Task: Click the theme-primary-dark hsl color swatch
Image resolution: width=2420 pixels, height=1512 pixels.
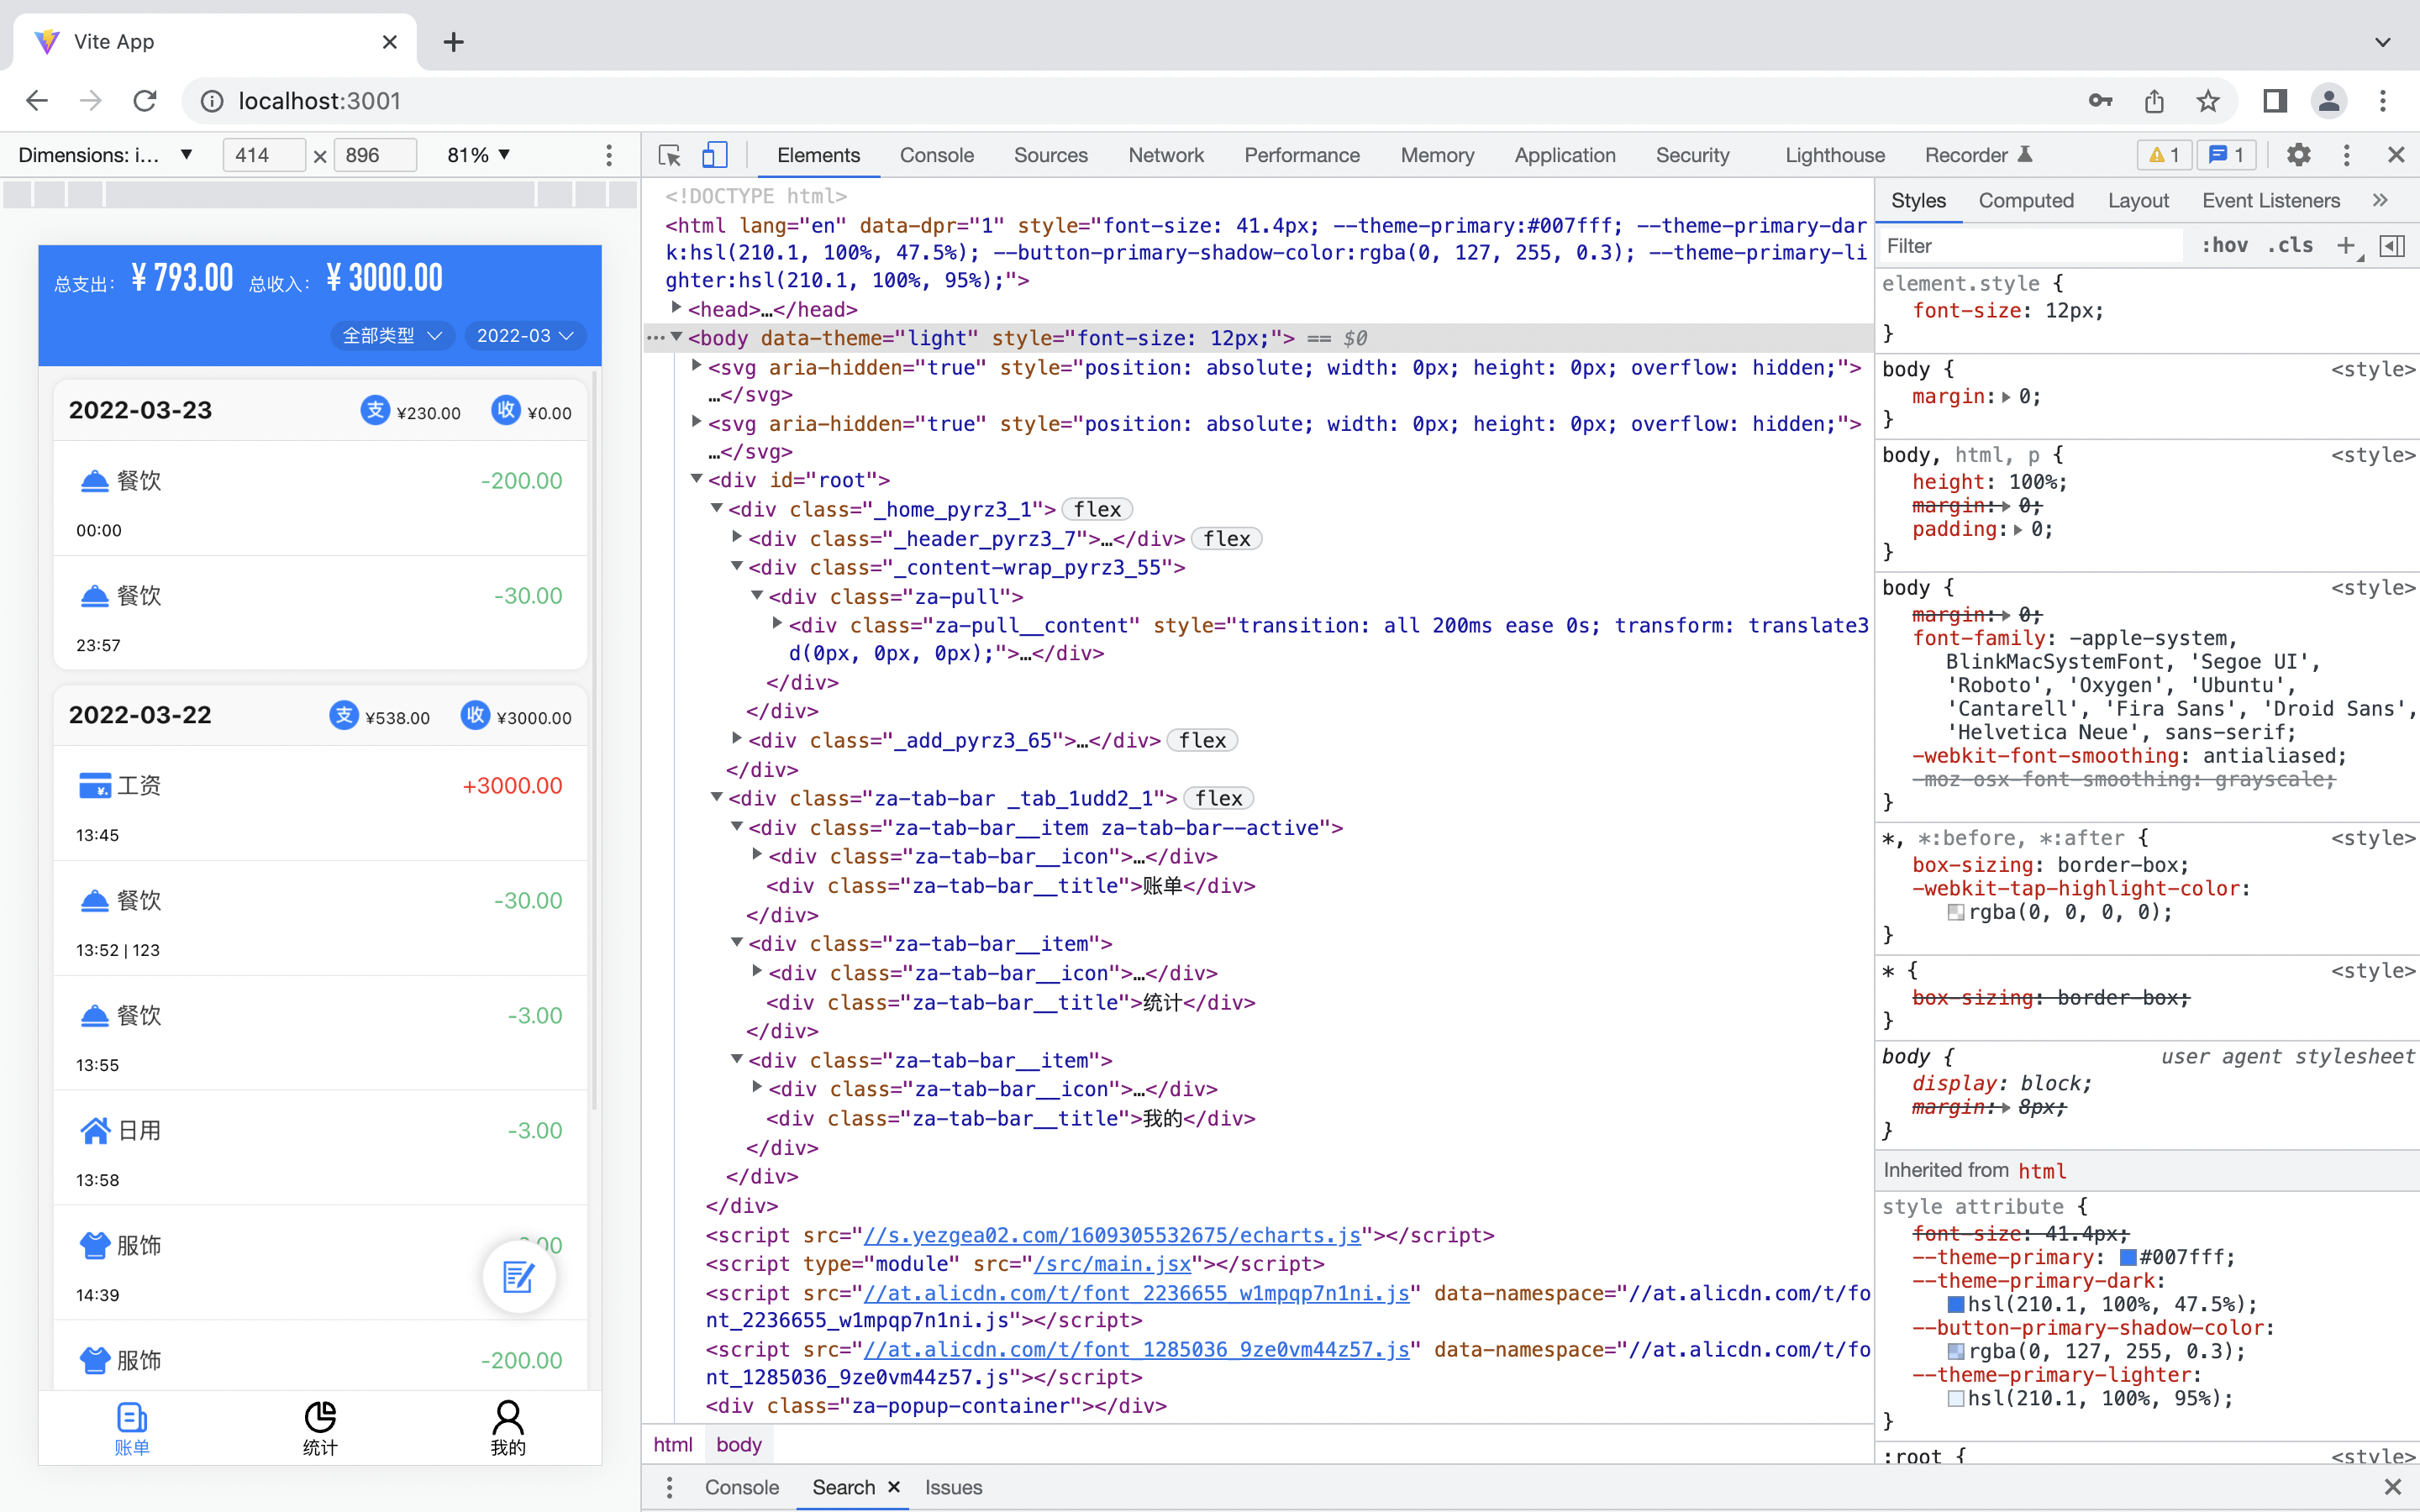Action: coord(1955,1304)
